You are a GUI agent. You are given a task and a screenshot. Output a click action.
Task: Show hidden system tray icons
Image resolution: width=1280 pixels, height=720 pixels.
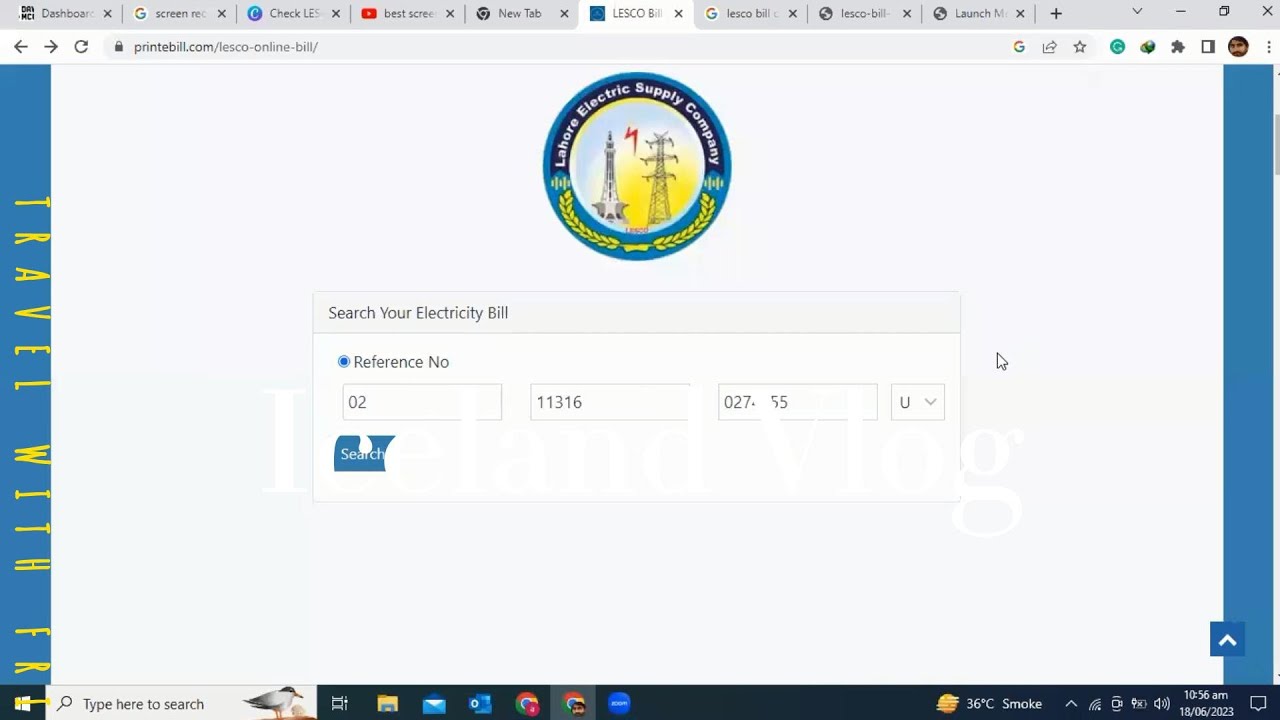coord(1071,703)
